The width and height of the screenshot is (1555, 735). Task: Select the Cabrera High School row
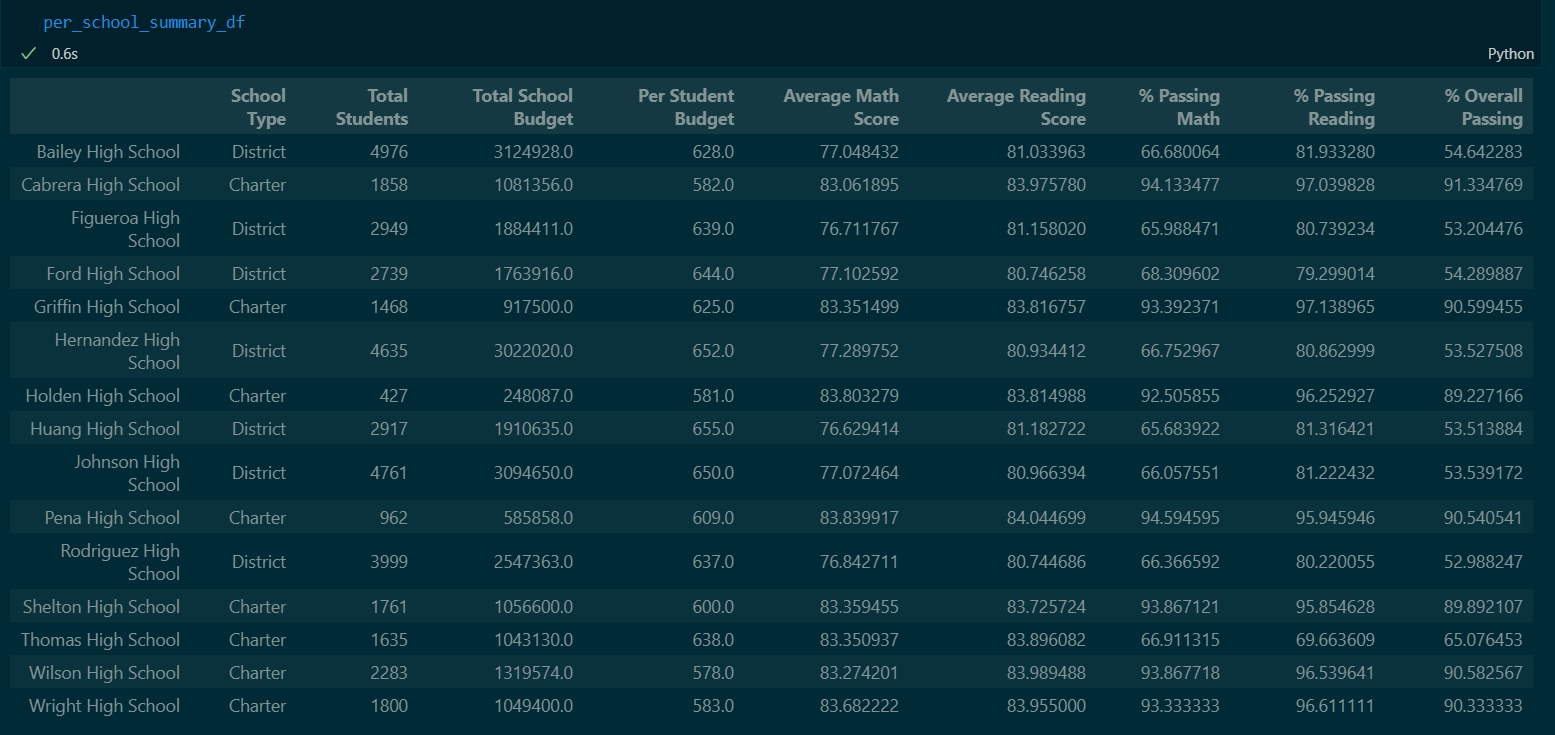[x=101, y=184]
